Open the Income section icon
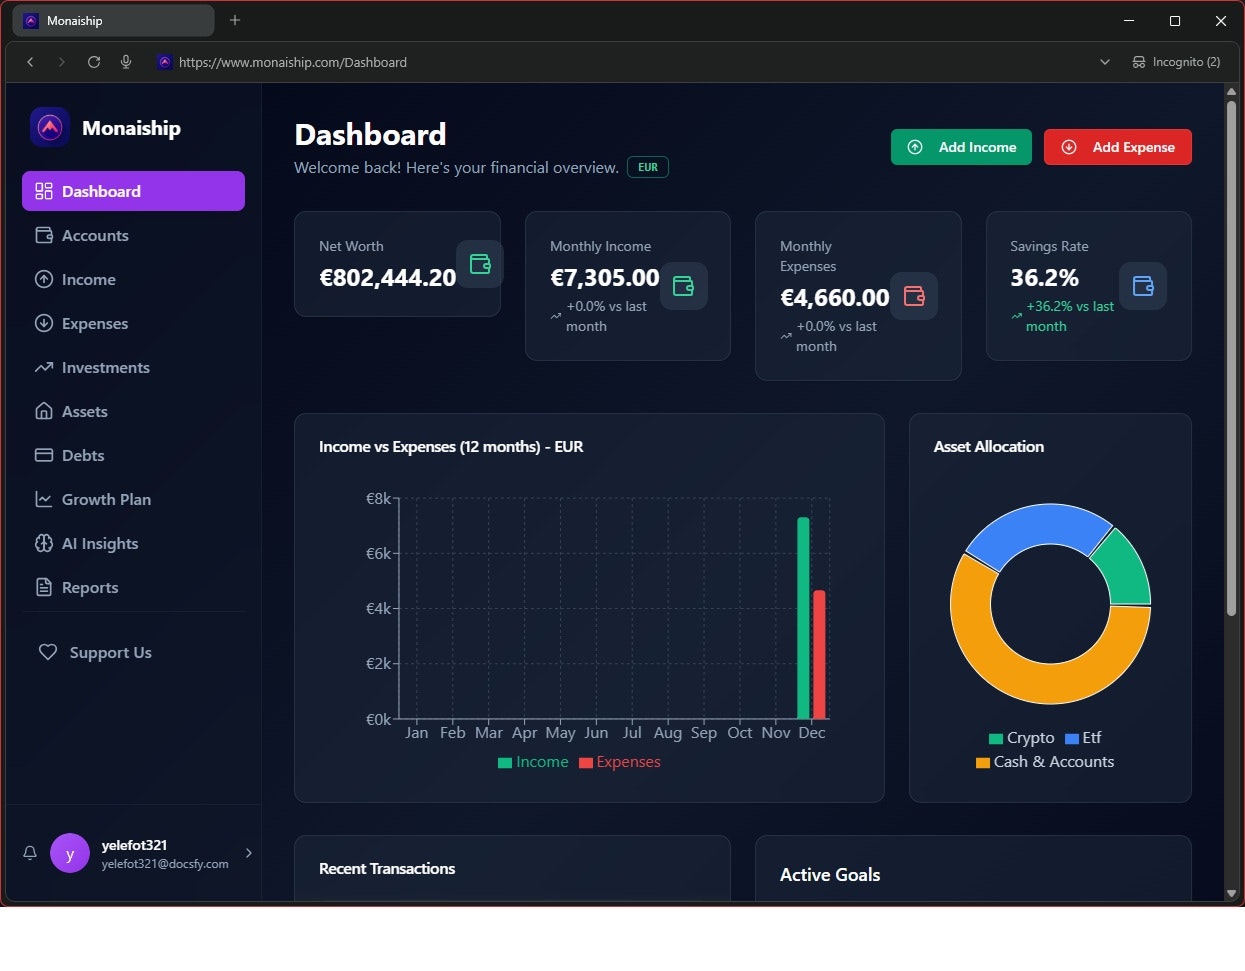Viewport: 1245px width, 971px height. (x=44, y=279)
